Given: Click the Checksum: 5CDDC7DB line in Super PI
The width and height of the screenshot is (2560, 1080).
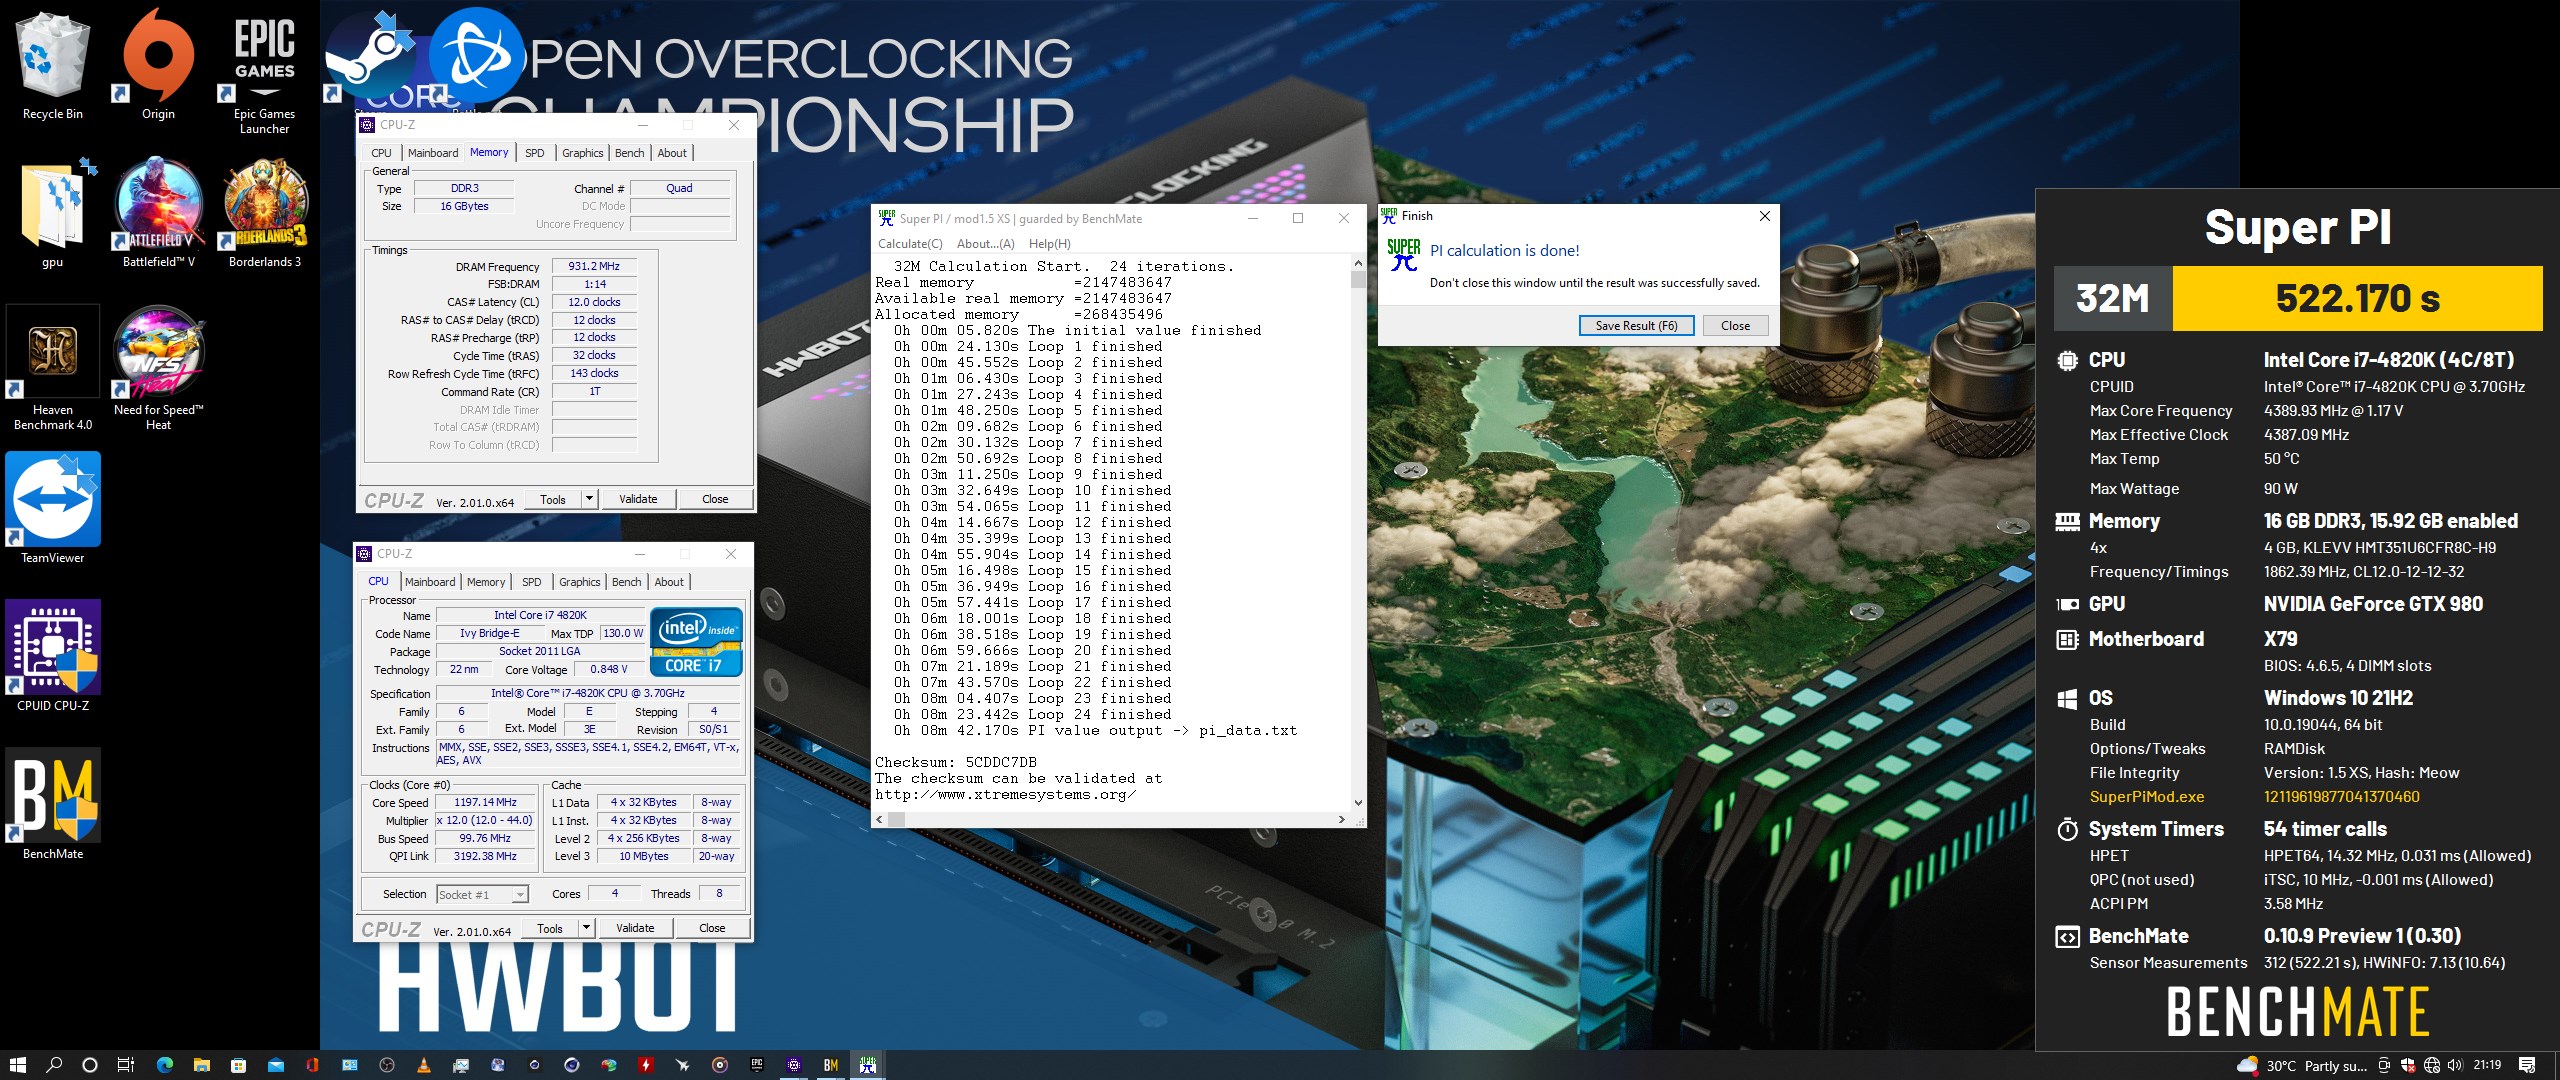Looking at the screenshot, I should [x=955, y=762].
